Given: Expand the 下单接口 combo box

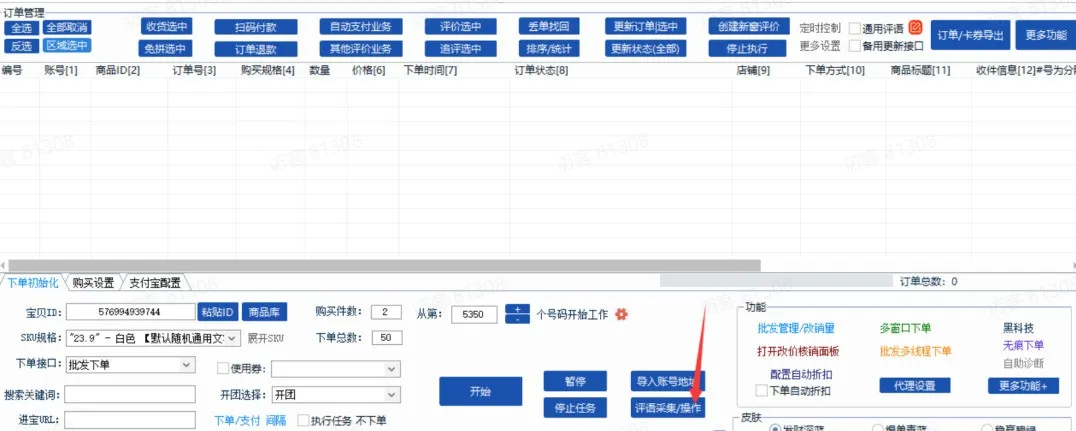Looking at the screenshot, I should (x=186, y=365).
